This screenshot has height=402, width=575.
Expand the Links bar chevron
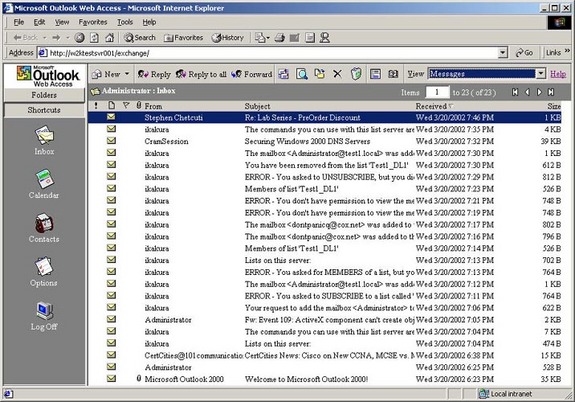[x=567, y=51]
